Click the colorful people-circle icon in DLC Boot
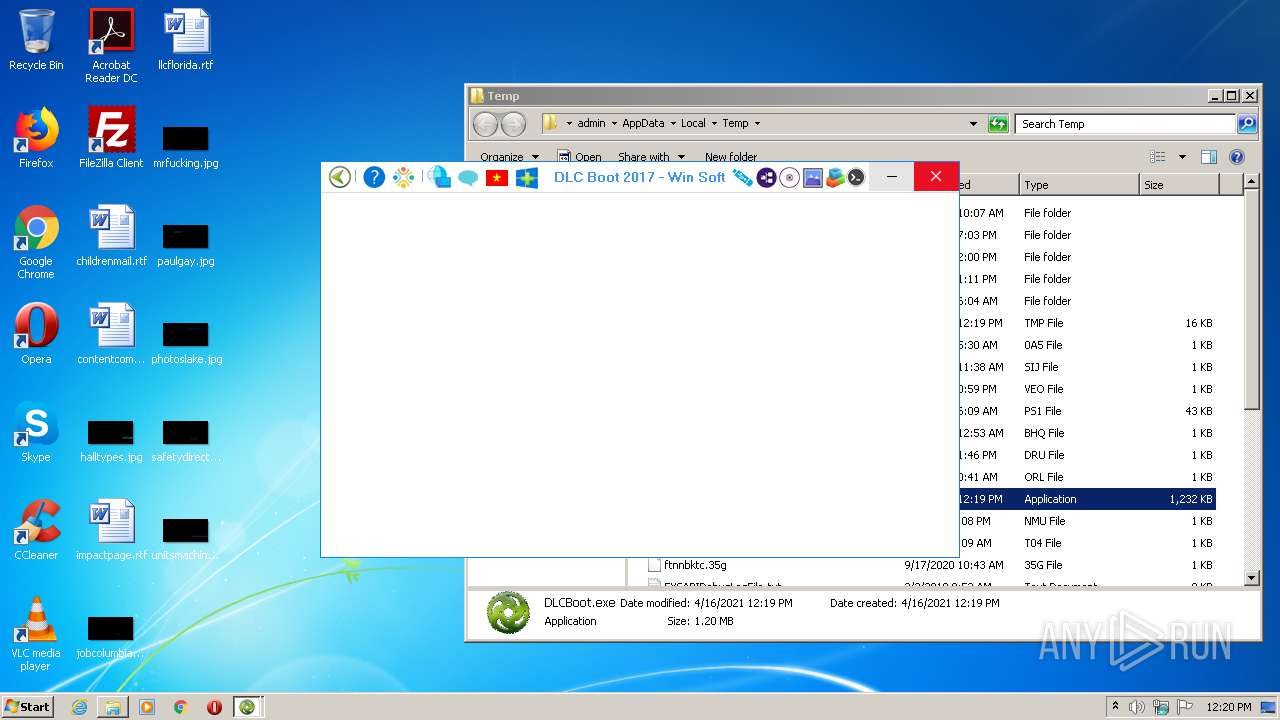 pos(403,177)
